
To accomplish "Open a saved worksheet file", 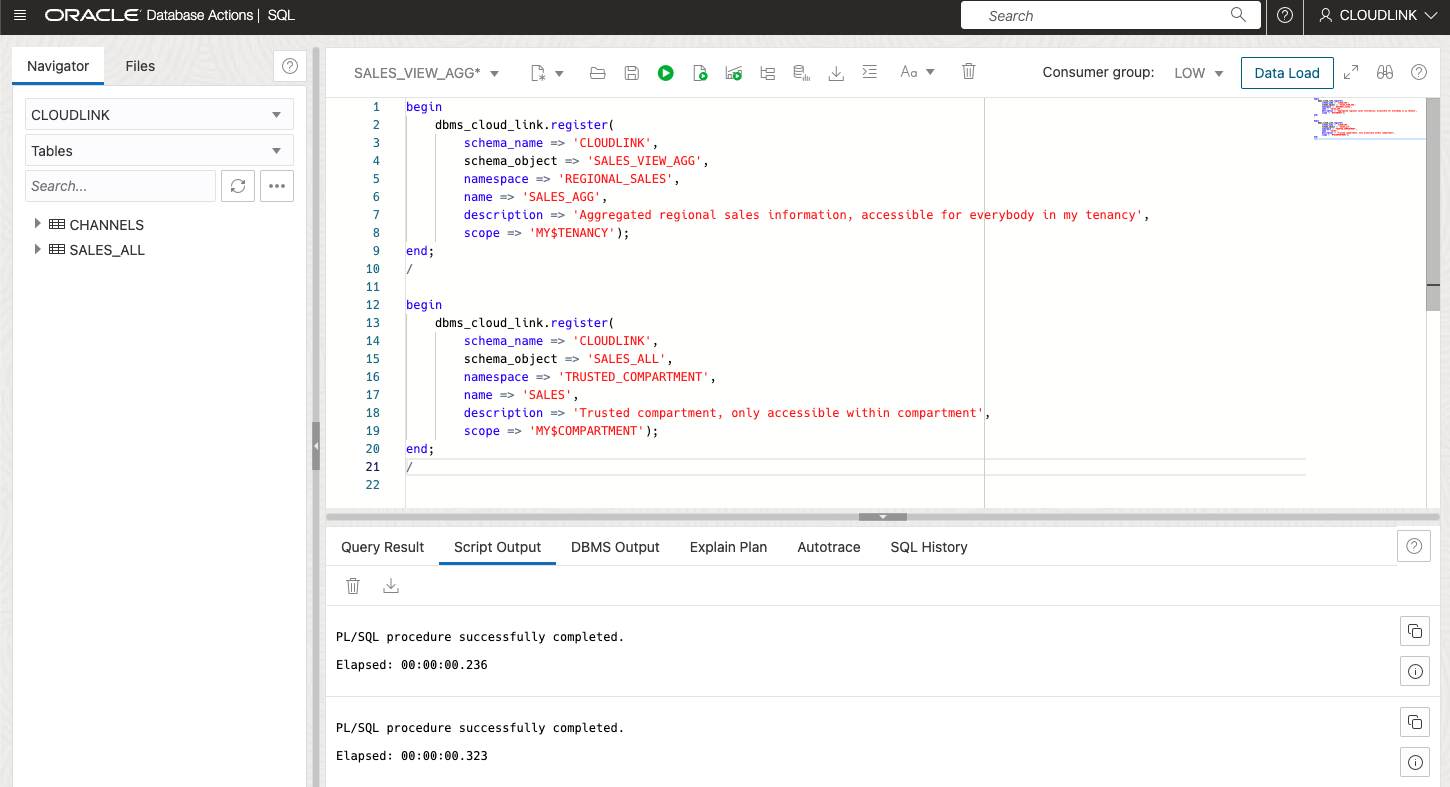I will click(597, 71).
